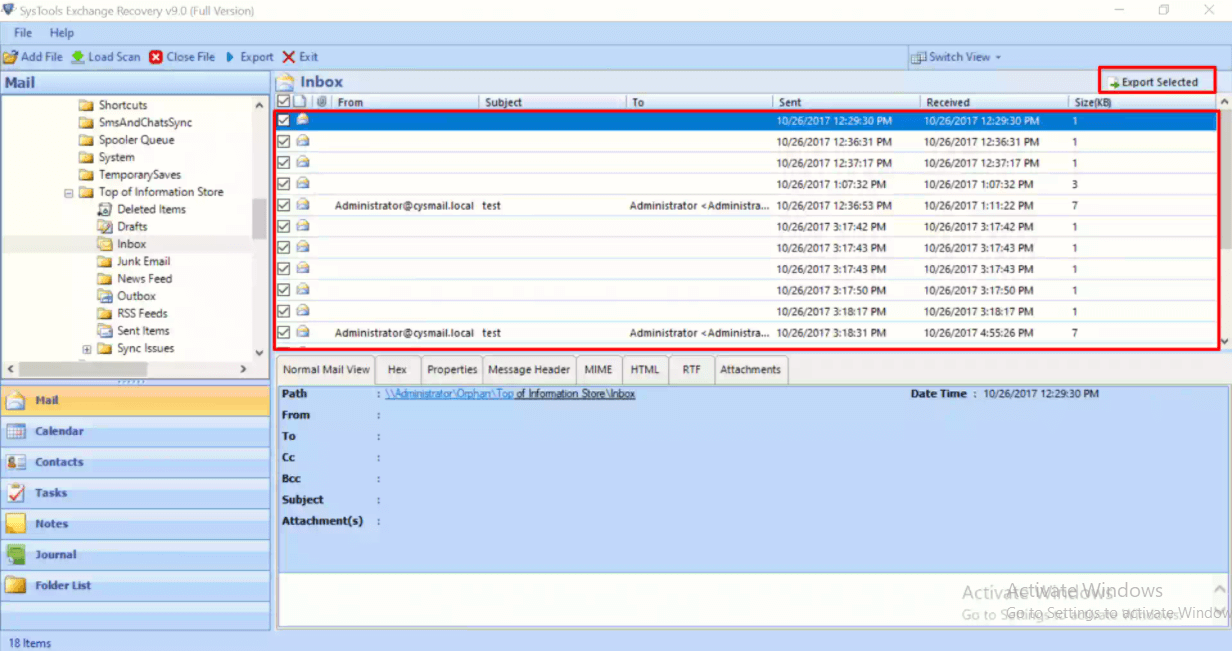
Task: Select the News Feed folder
Action: tap(145, 279)
